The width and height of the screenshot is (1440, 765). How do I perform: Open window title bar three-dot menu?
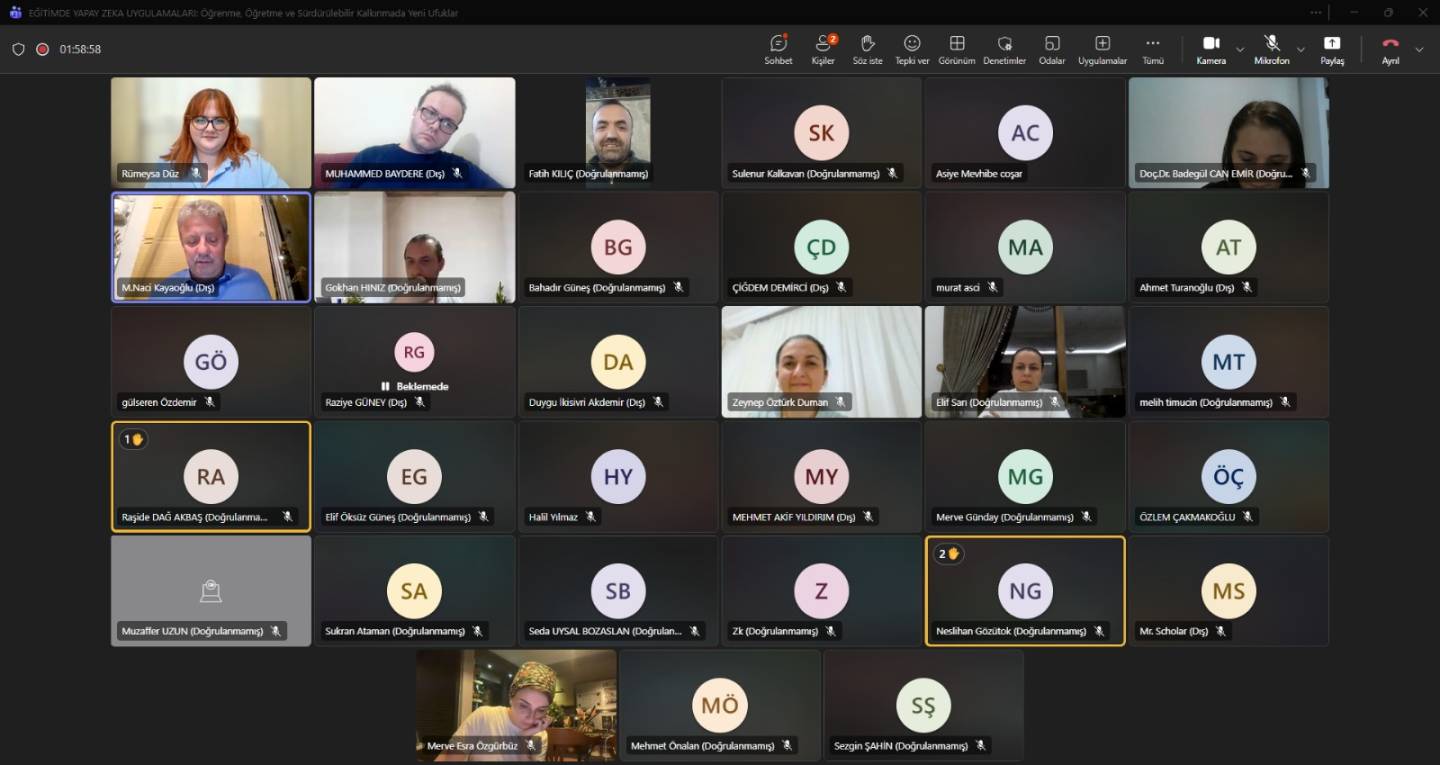coord(1316,12)
